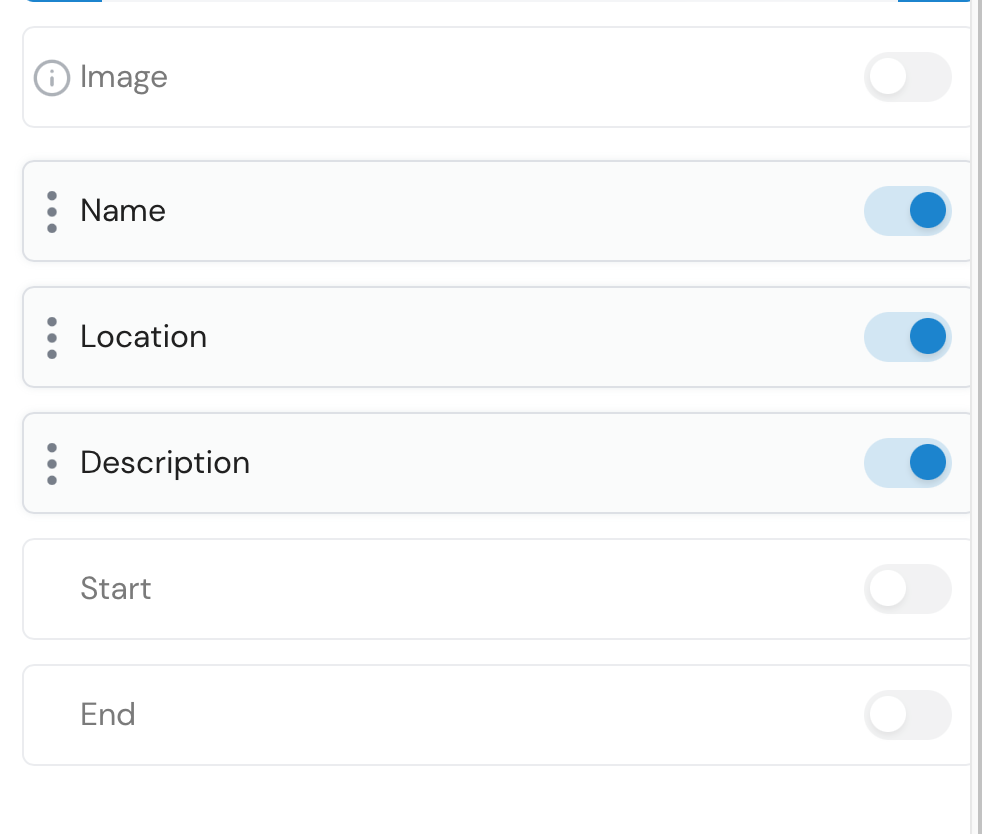This screenshot has width=982, height=834.
Task: Click empty space in the Start row
Action: point(500,589)
